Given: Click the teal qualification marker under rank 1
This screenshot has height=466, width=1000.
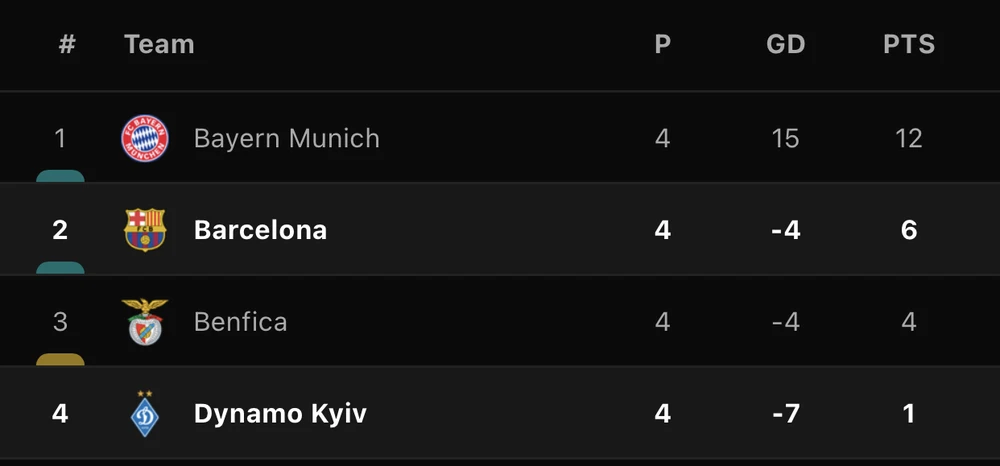Looking at the screenshot, I should click(60, 176).
